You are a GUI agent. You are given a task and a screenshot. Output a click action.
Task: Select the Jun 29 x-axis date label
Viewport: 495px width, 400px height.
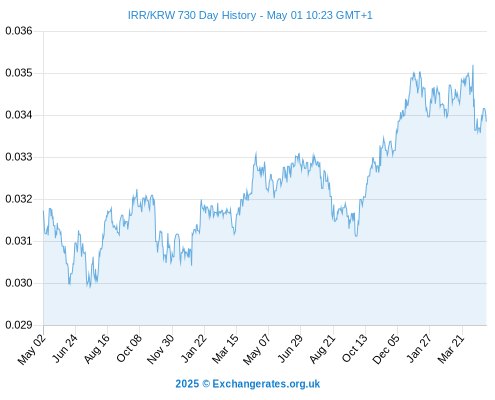click(290, 348)
